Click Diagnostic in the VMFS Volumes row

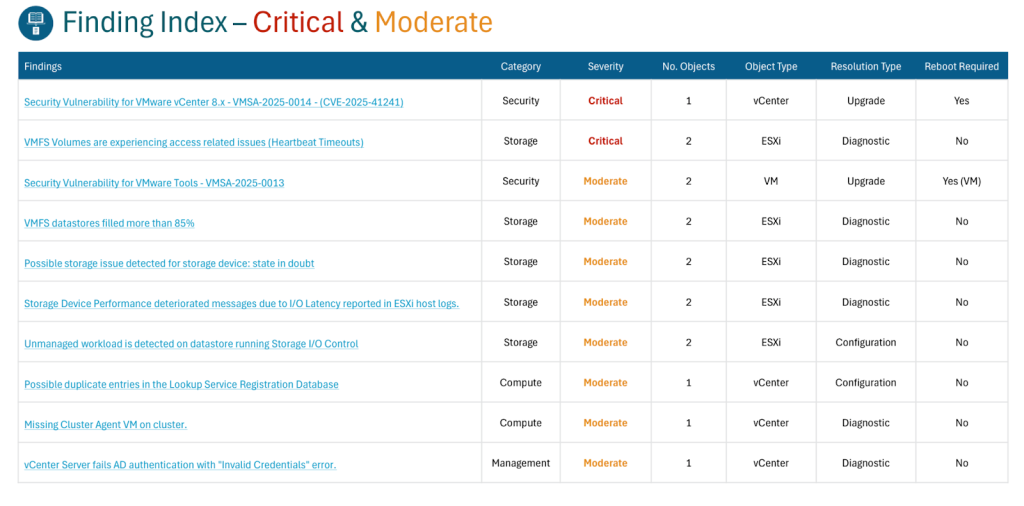point(865,141)
